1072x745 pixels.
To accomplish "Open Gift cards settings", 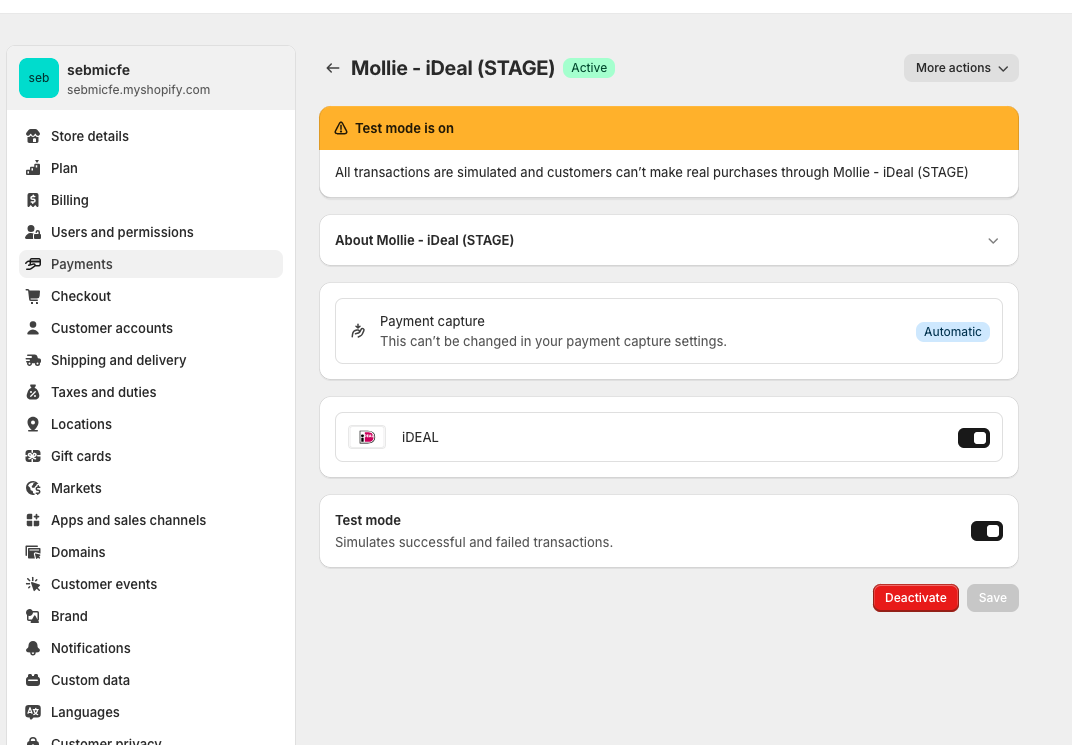I will click(150, 457).
